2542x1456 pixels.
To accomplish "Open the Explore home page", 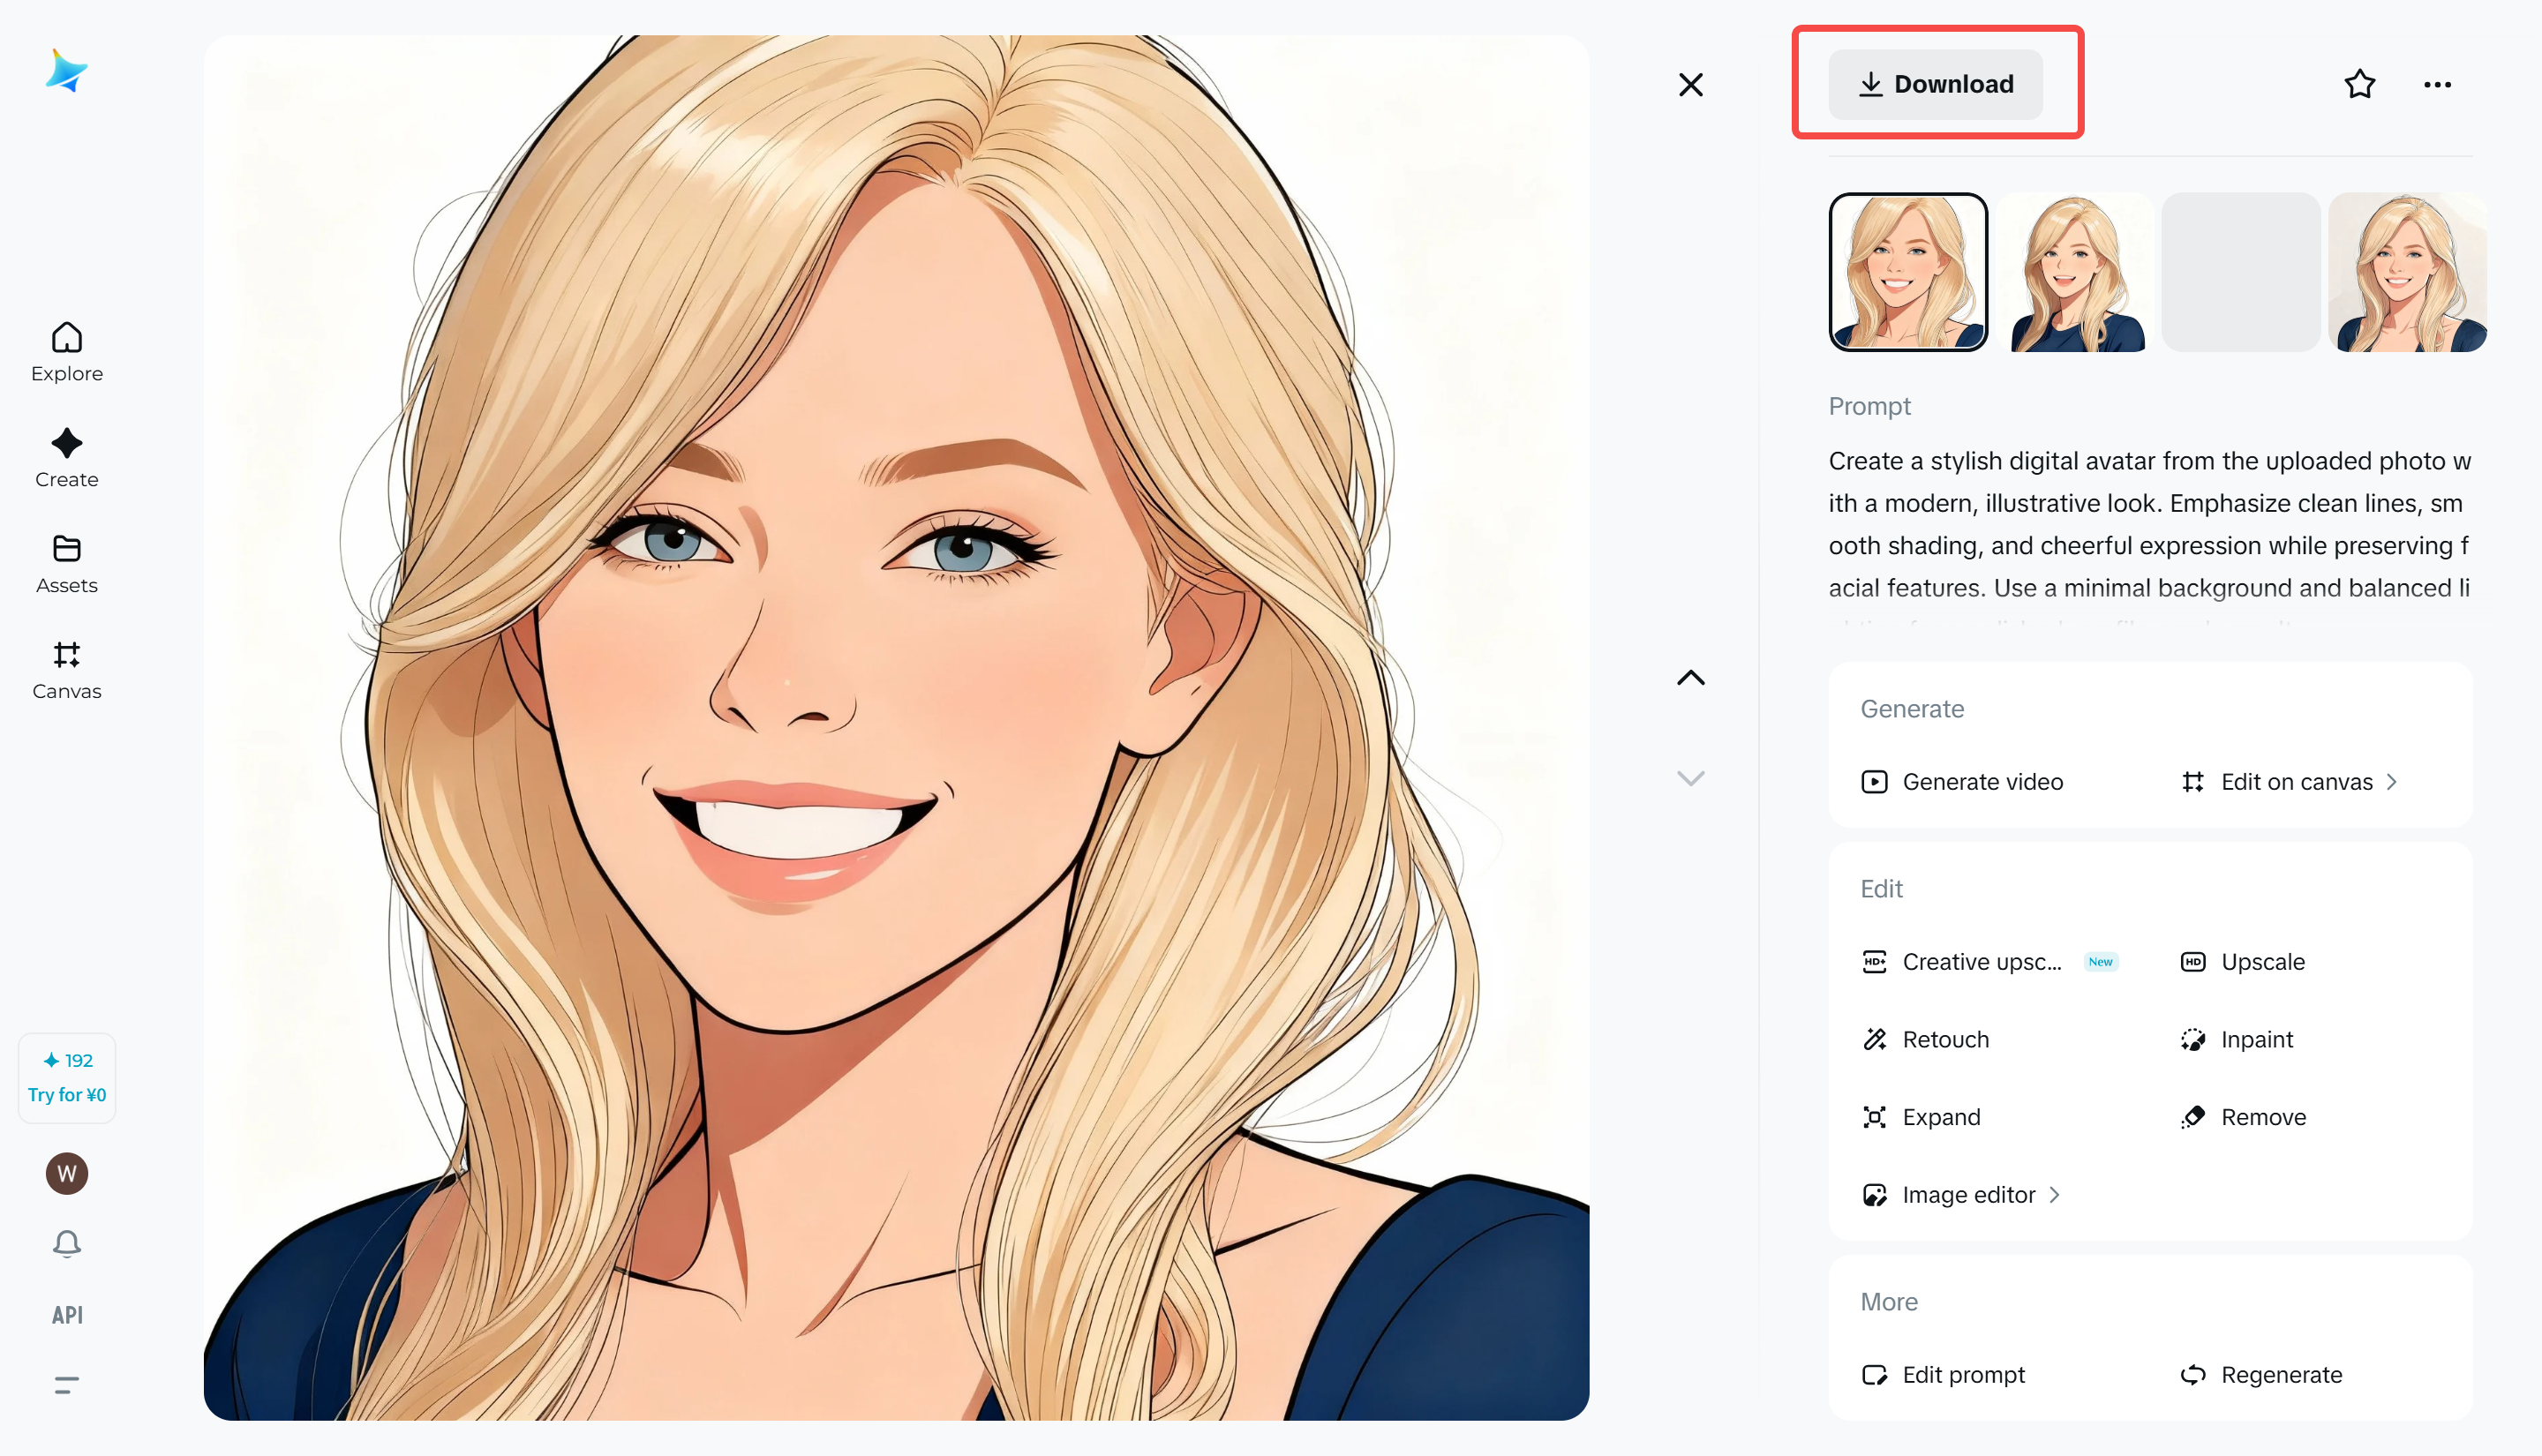I will [x=67, y=352].
